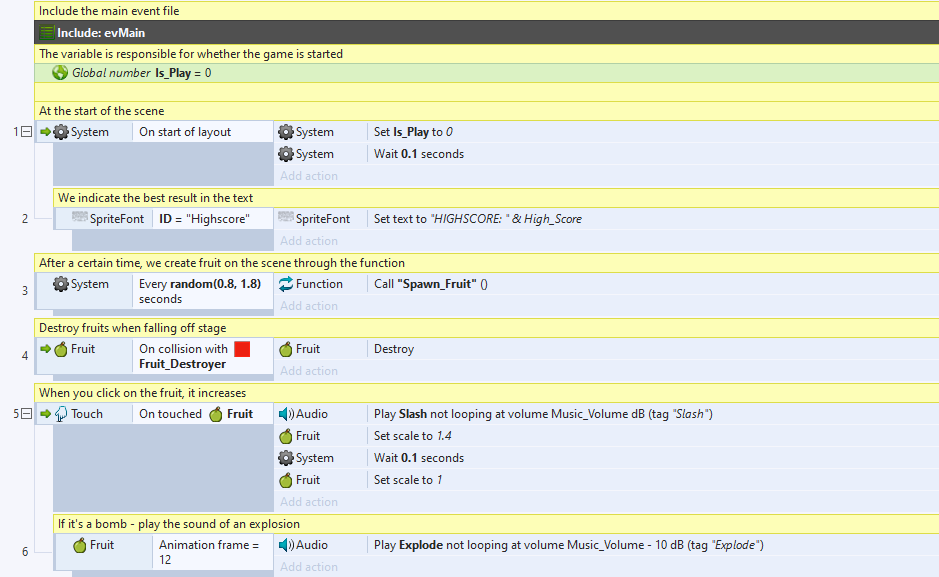Click Fruit icon in event 6 condition
The height and width of the screenshot is (577, 939).
click(80, 545)
